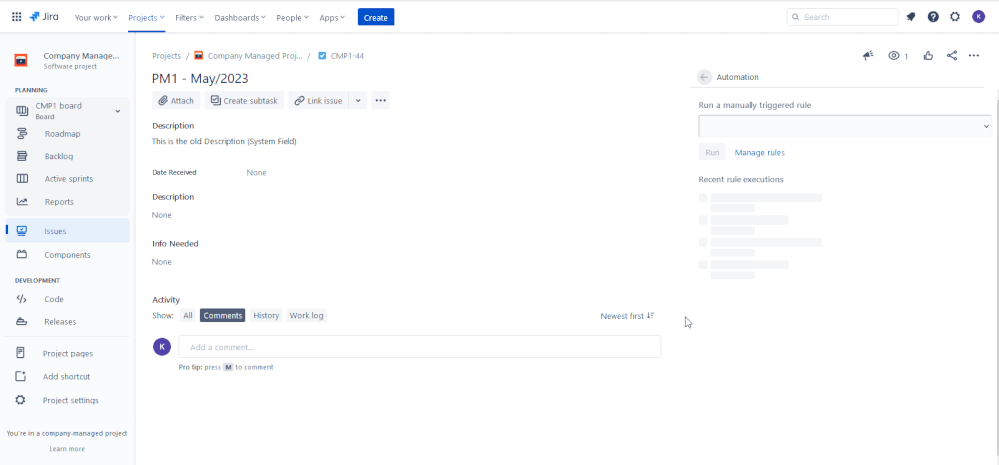The height and width of the screenshot is (465, 999).
Task: Go back from the Automation panel
Action: coord(704,77)
